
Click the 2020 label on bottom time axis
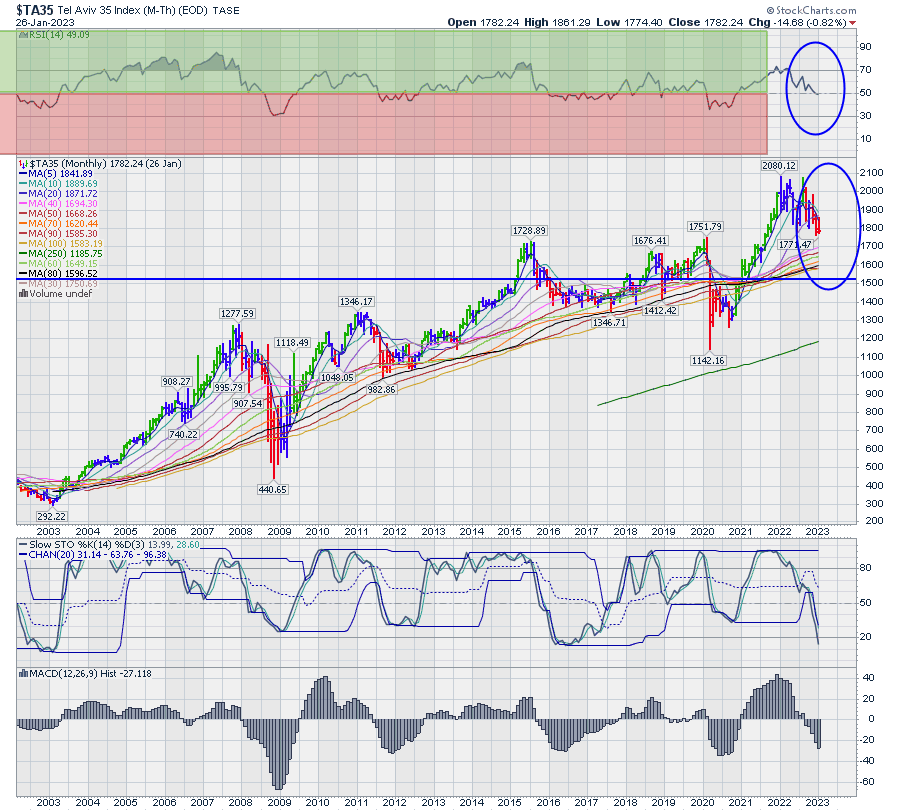(703, 802)
